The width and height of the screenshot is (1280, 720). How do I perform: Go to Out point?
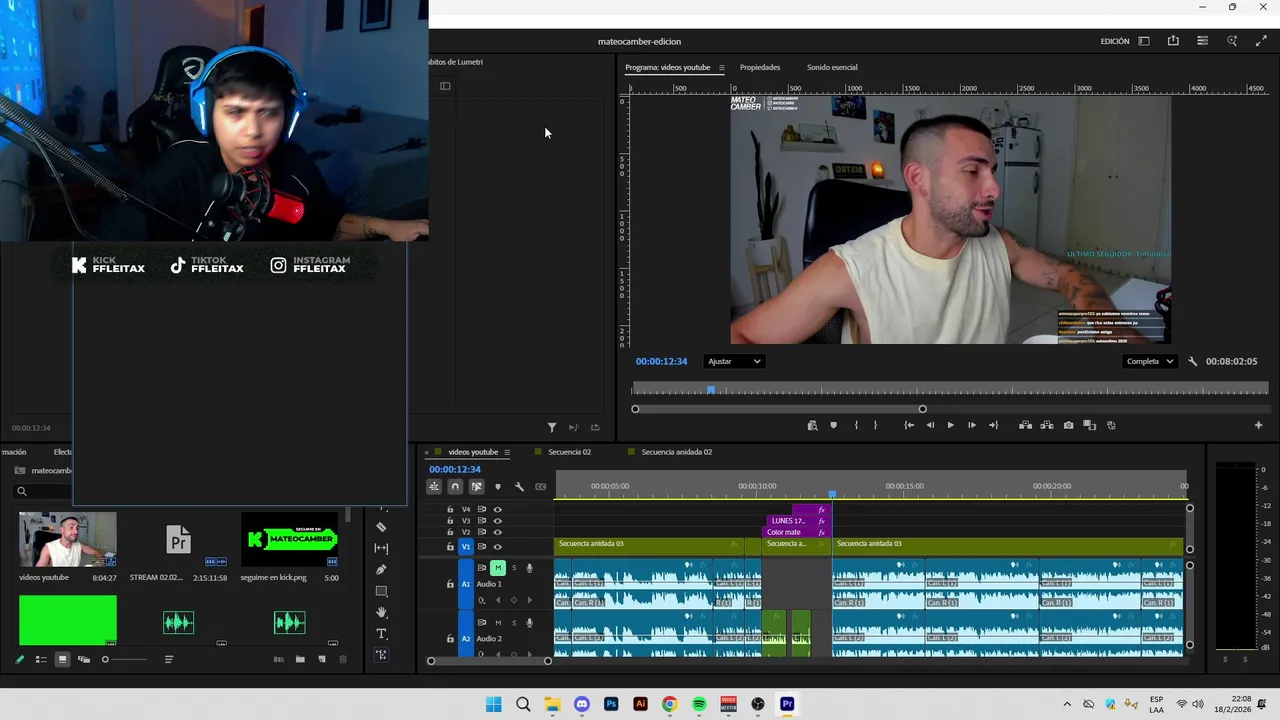click(993, 426)
